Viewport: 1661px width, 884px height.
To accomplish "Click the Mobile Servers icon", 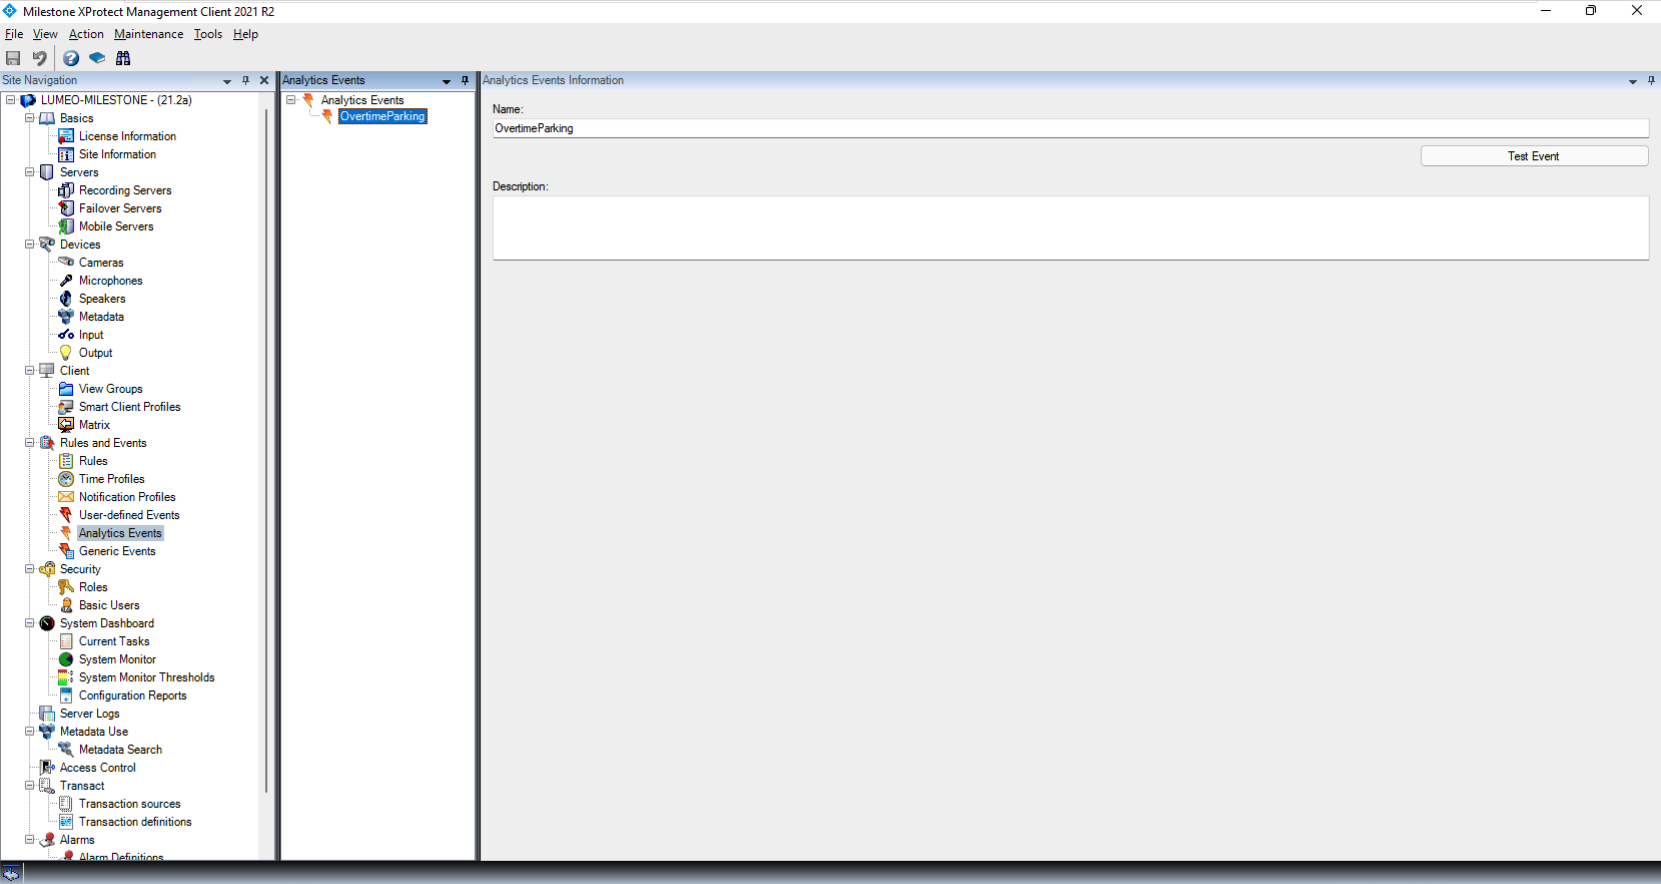I will pos(66,226).
